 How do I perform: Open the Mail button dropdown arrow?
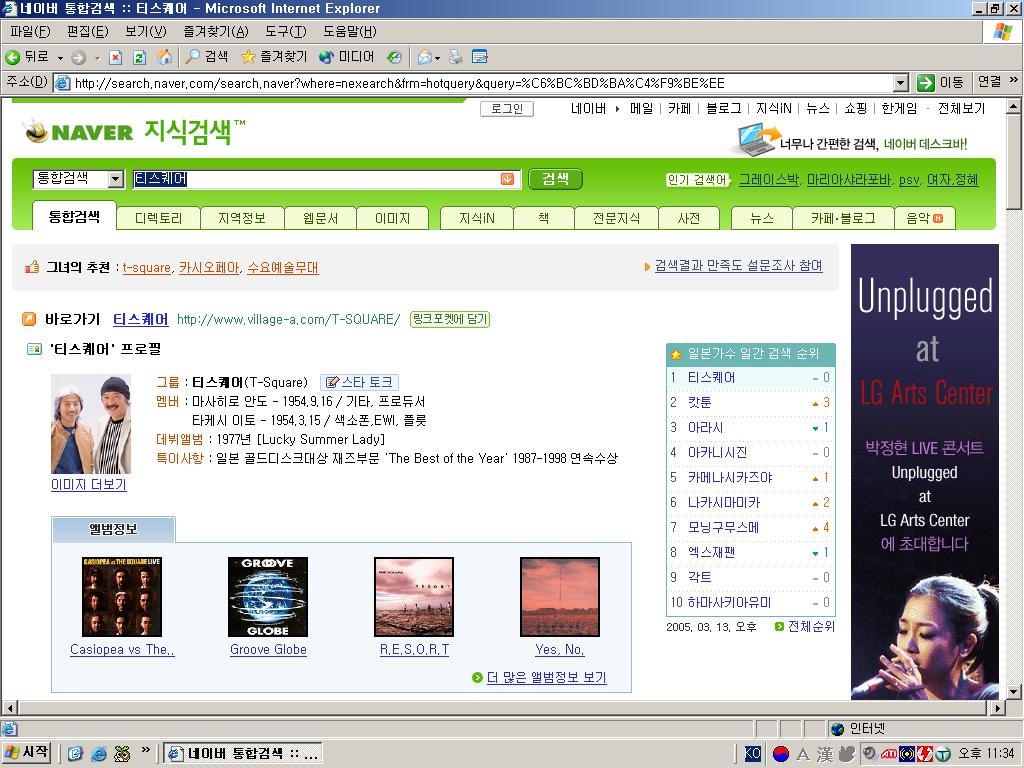pos(437,58)
